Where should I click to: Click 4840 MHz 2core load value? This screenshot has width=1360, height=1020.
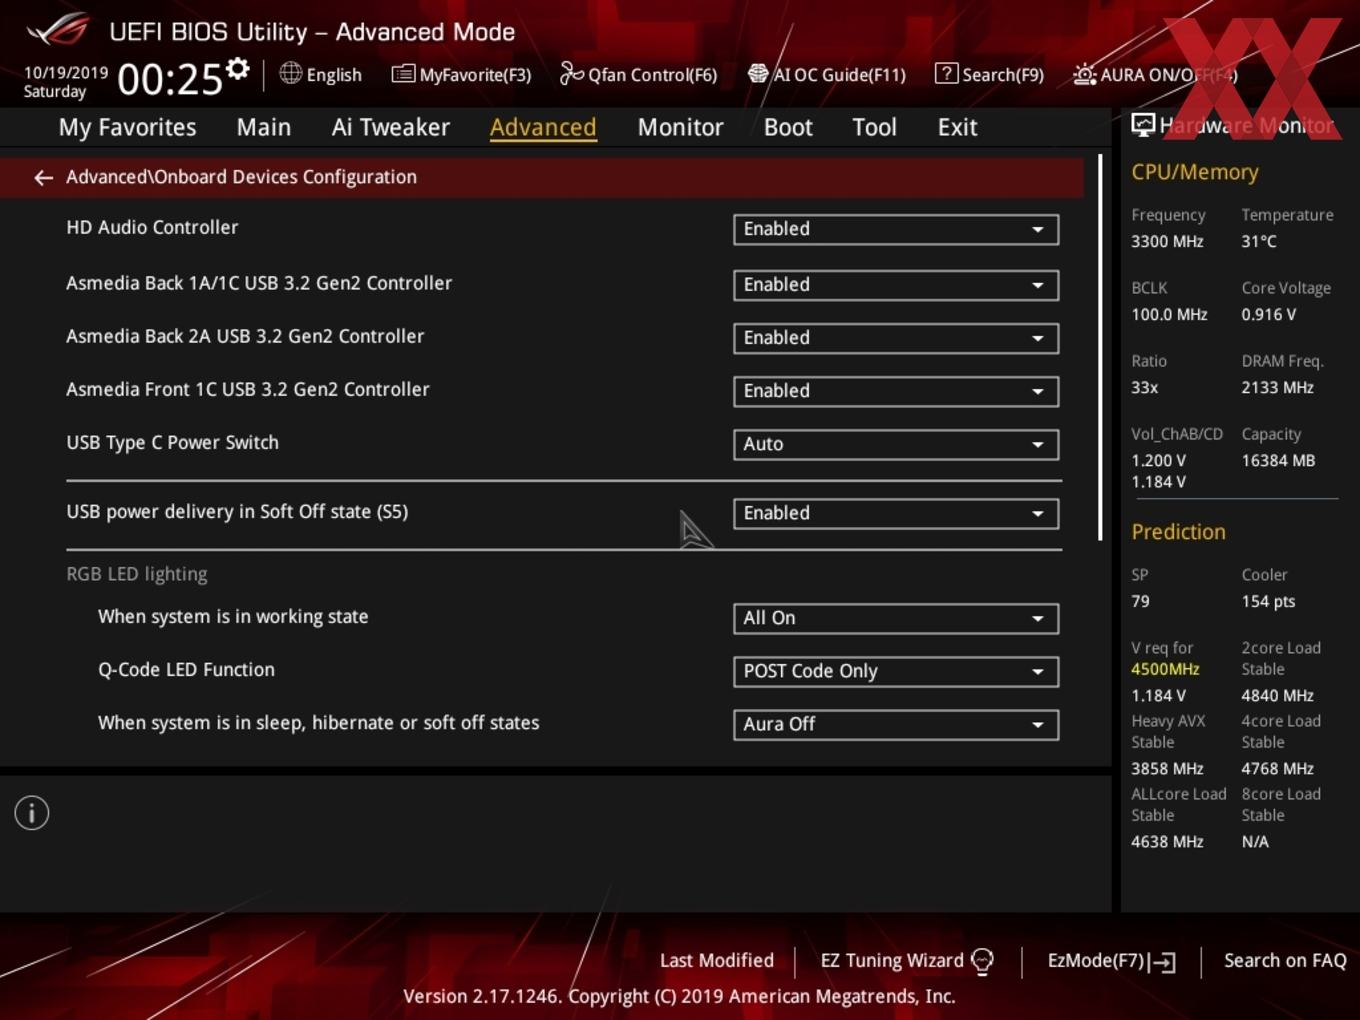[x=1277, y=696]
